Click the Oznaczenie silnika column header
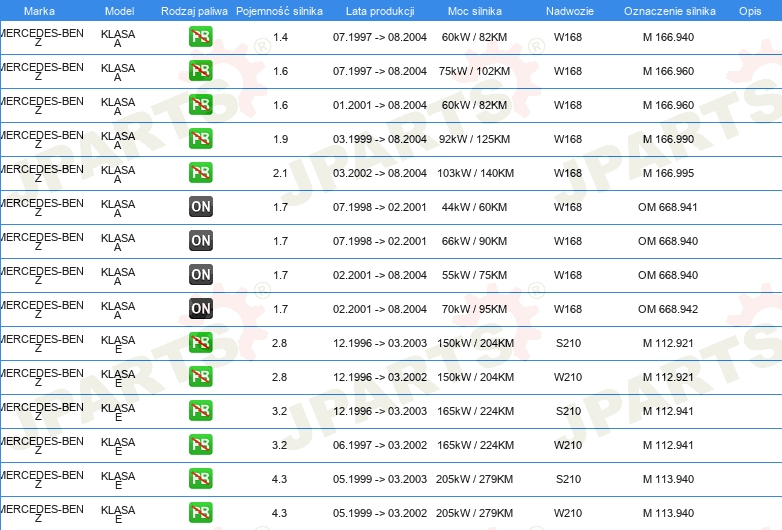 click(x=670, y=11)
